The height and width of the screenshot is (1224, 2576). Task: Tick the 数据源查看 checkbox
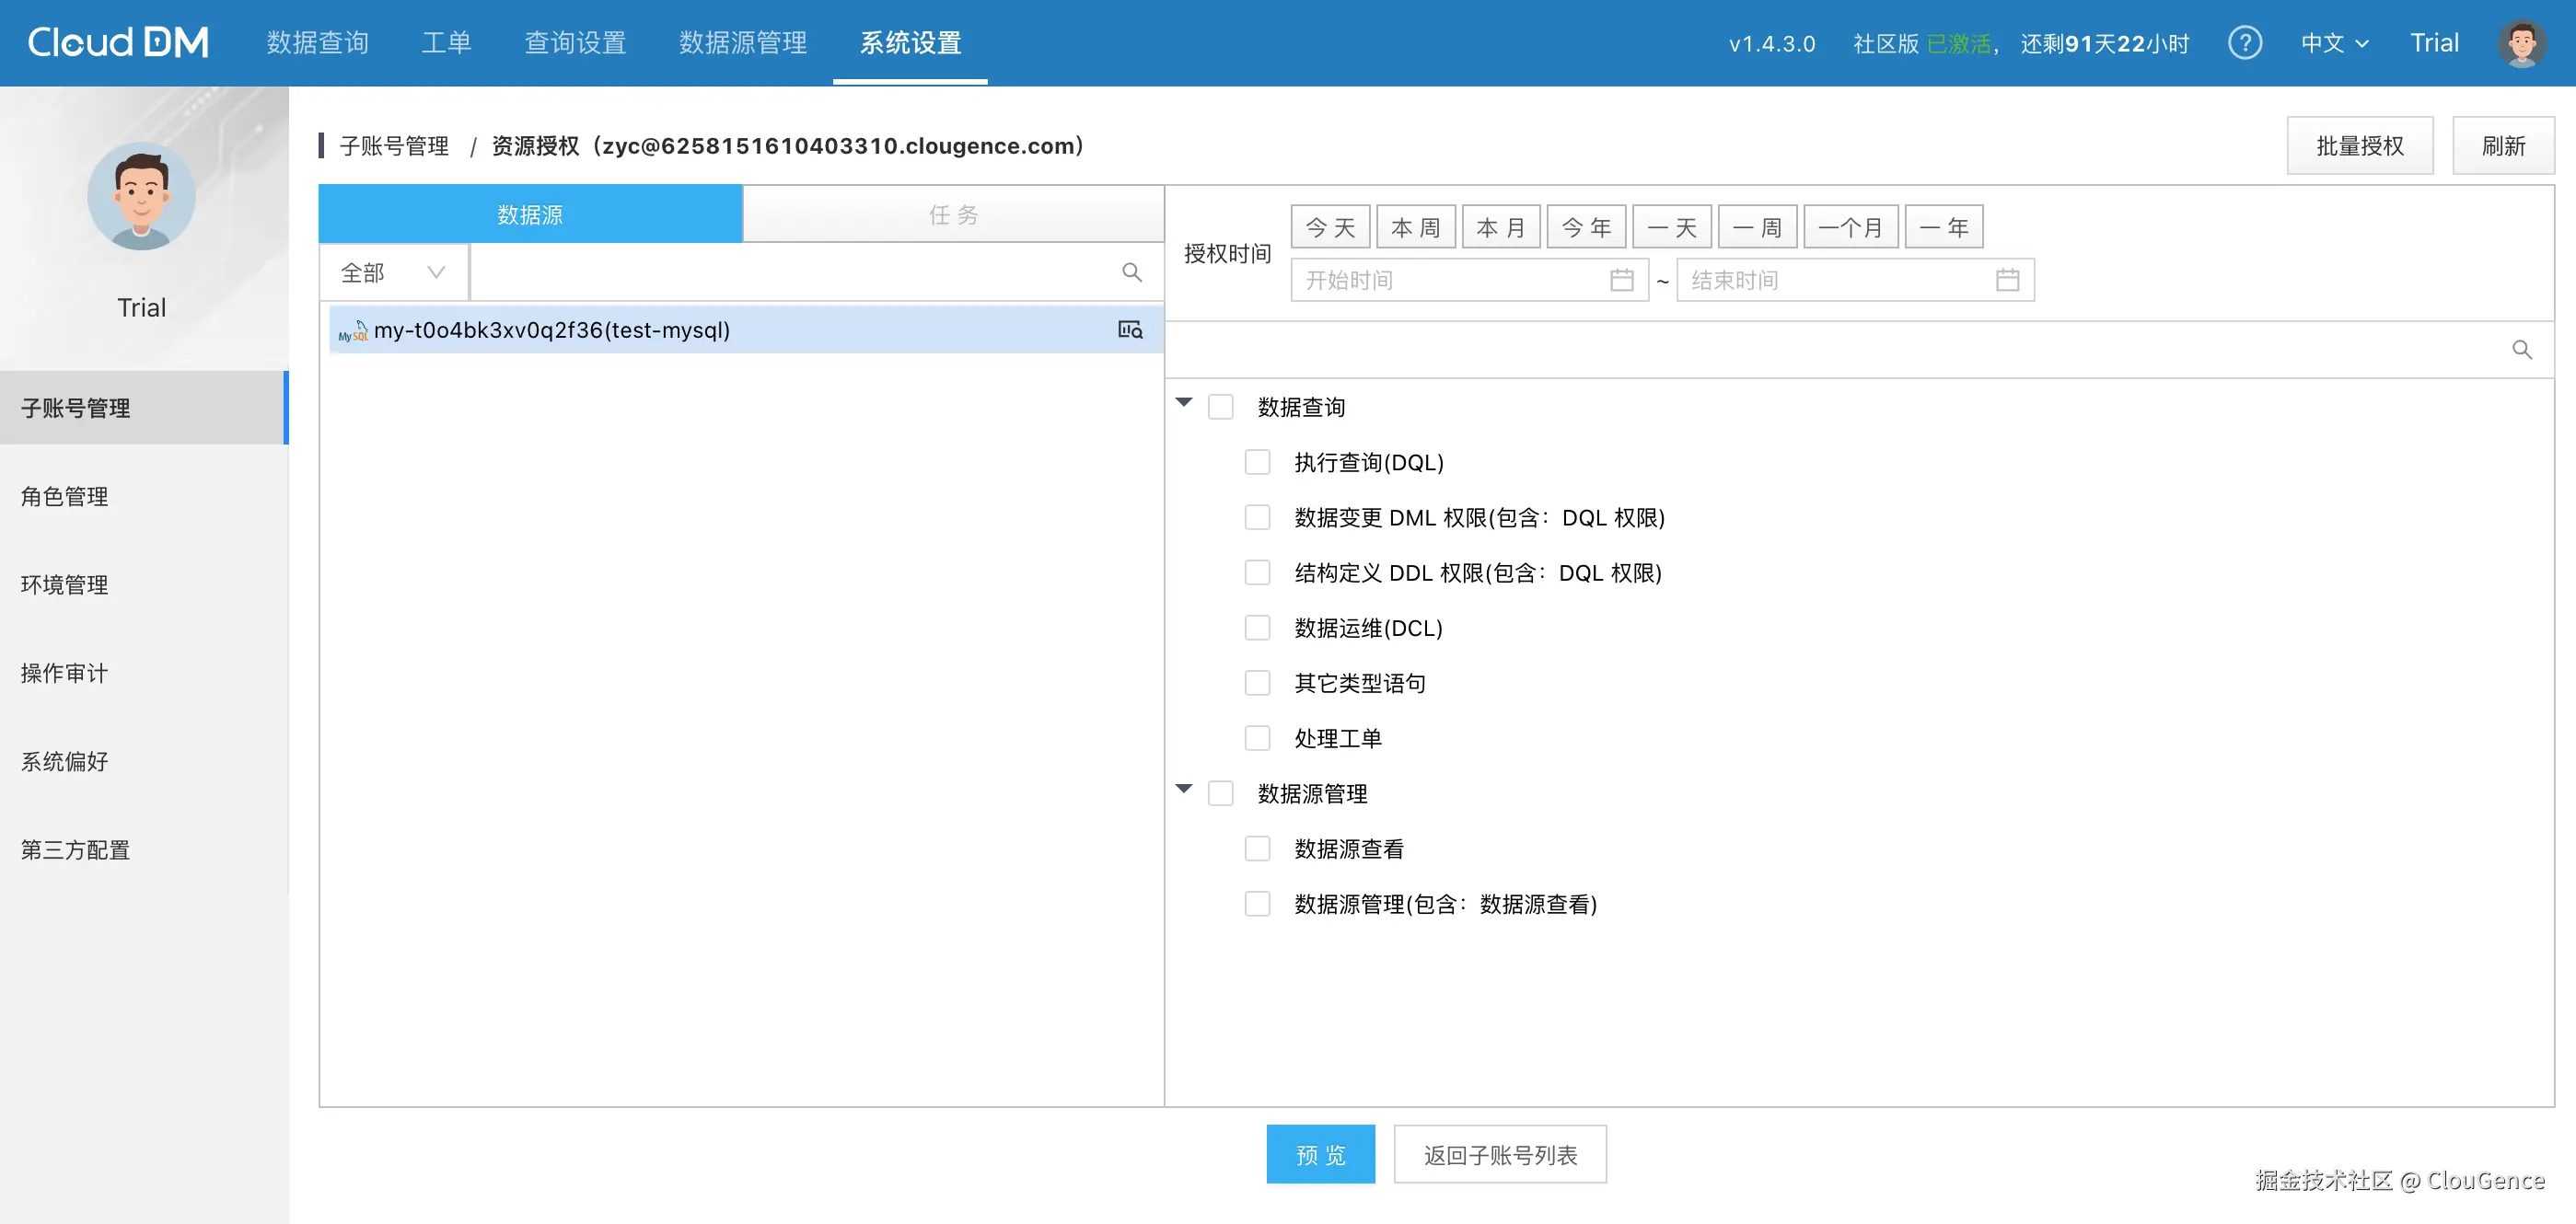[1257, 849]
